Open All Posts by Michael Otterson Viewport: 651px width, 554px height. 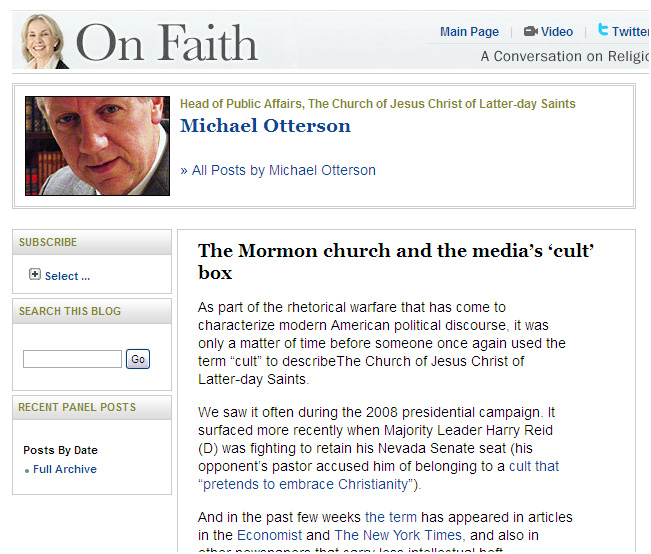(x=278, y=170)
